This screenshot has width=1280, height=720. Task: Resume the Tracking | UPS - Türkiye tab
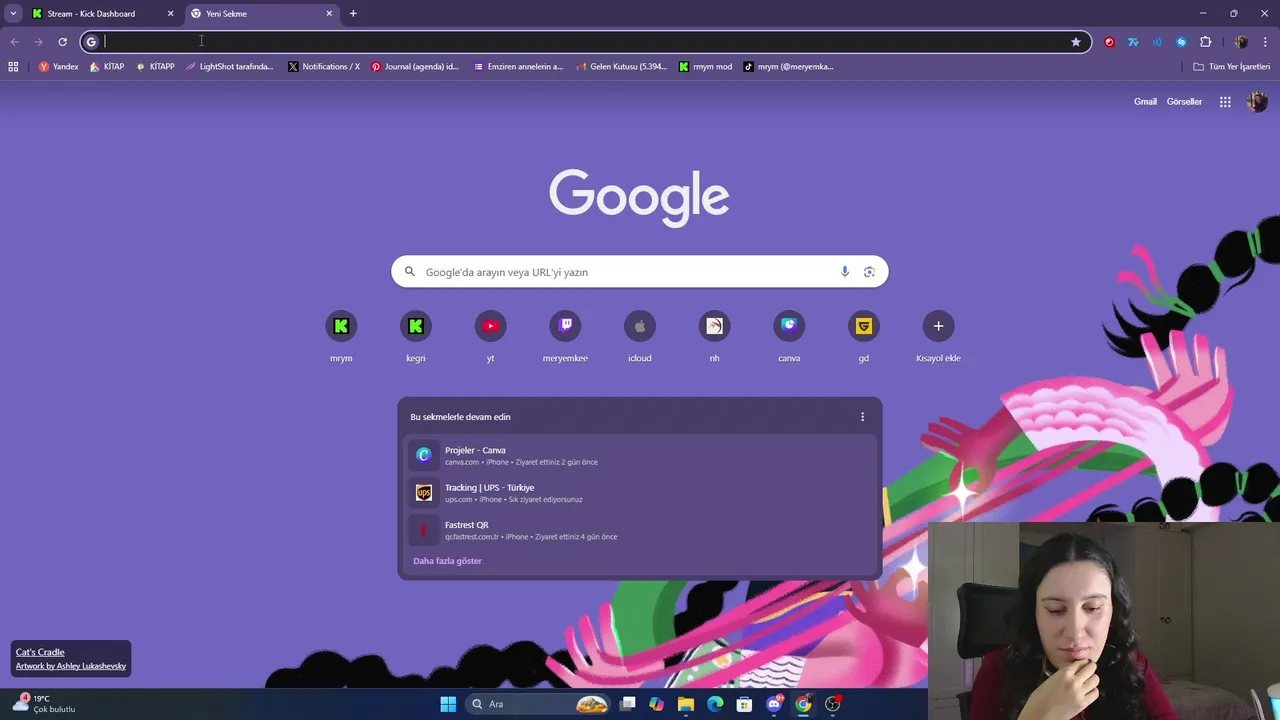click(640, 493)
